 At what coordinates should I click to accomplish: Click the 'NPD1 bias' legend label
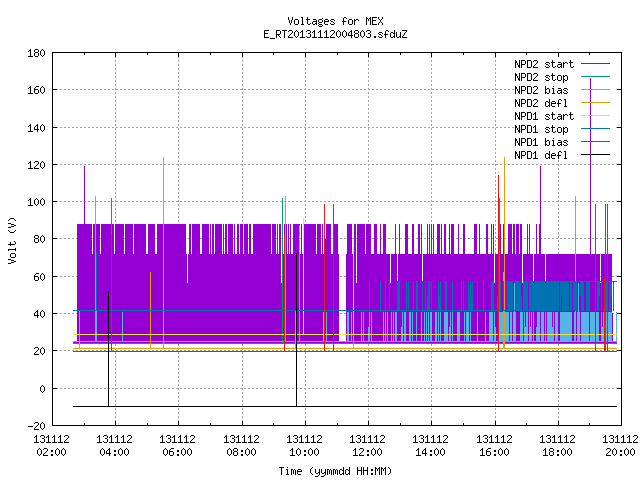coord(541,142)
